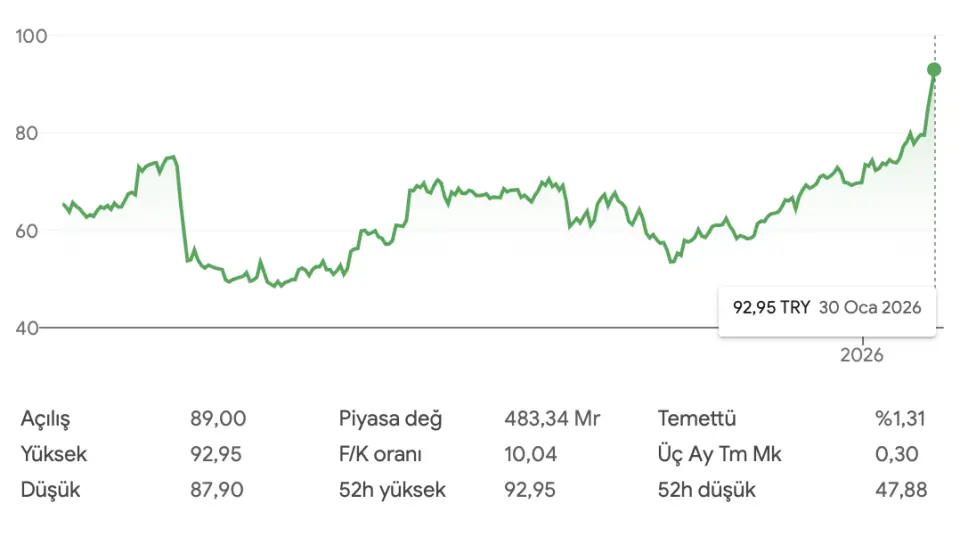
Task: Select the Açılış label
Action: (x=46, y=418)
